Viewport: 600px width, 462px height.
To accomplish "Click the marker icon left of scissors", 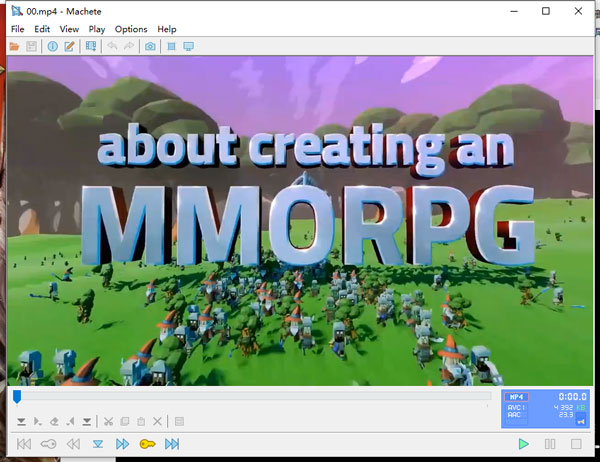I will click(87, 422).
